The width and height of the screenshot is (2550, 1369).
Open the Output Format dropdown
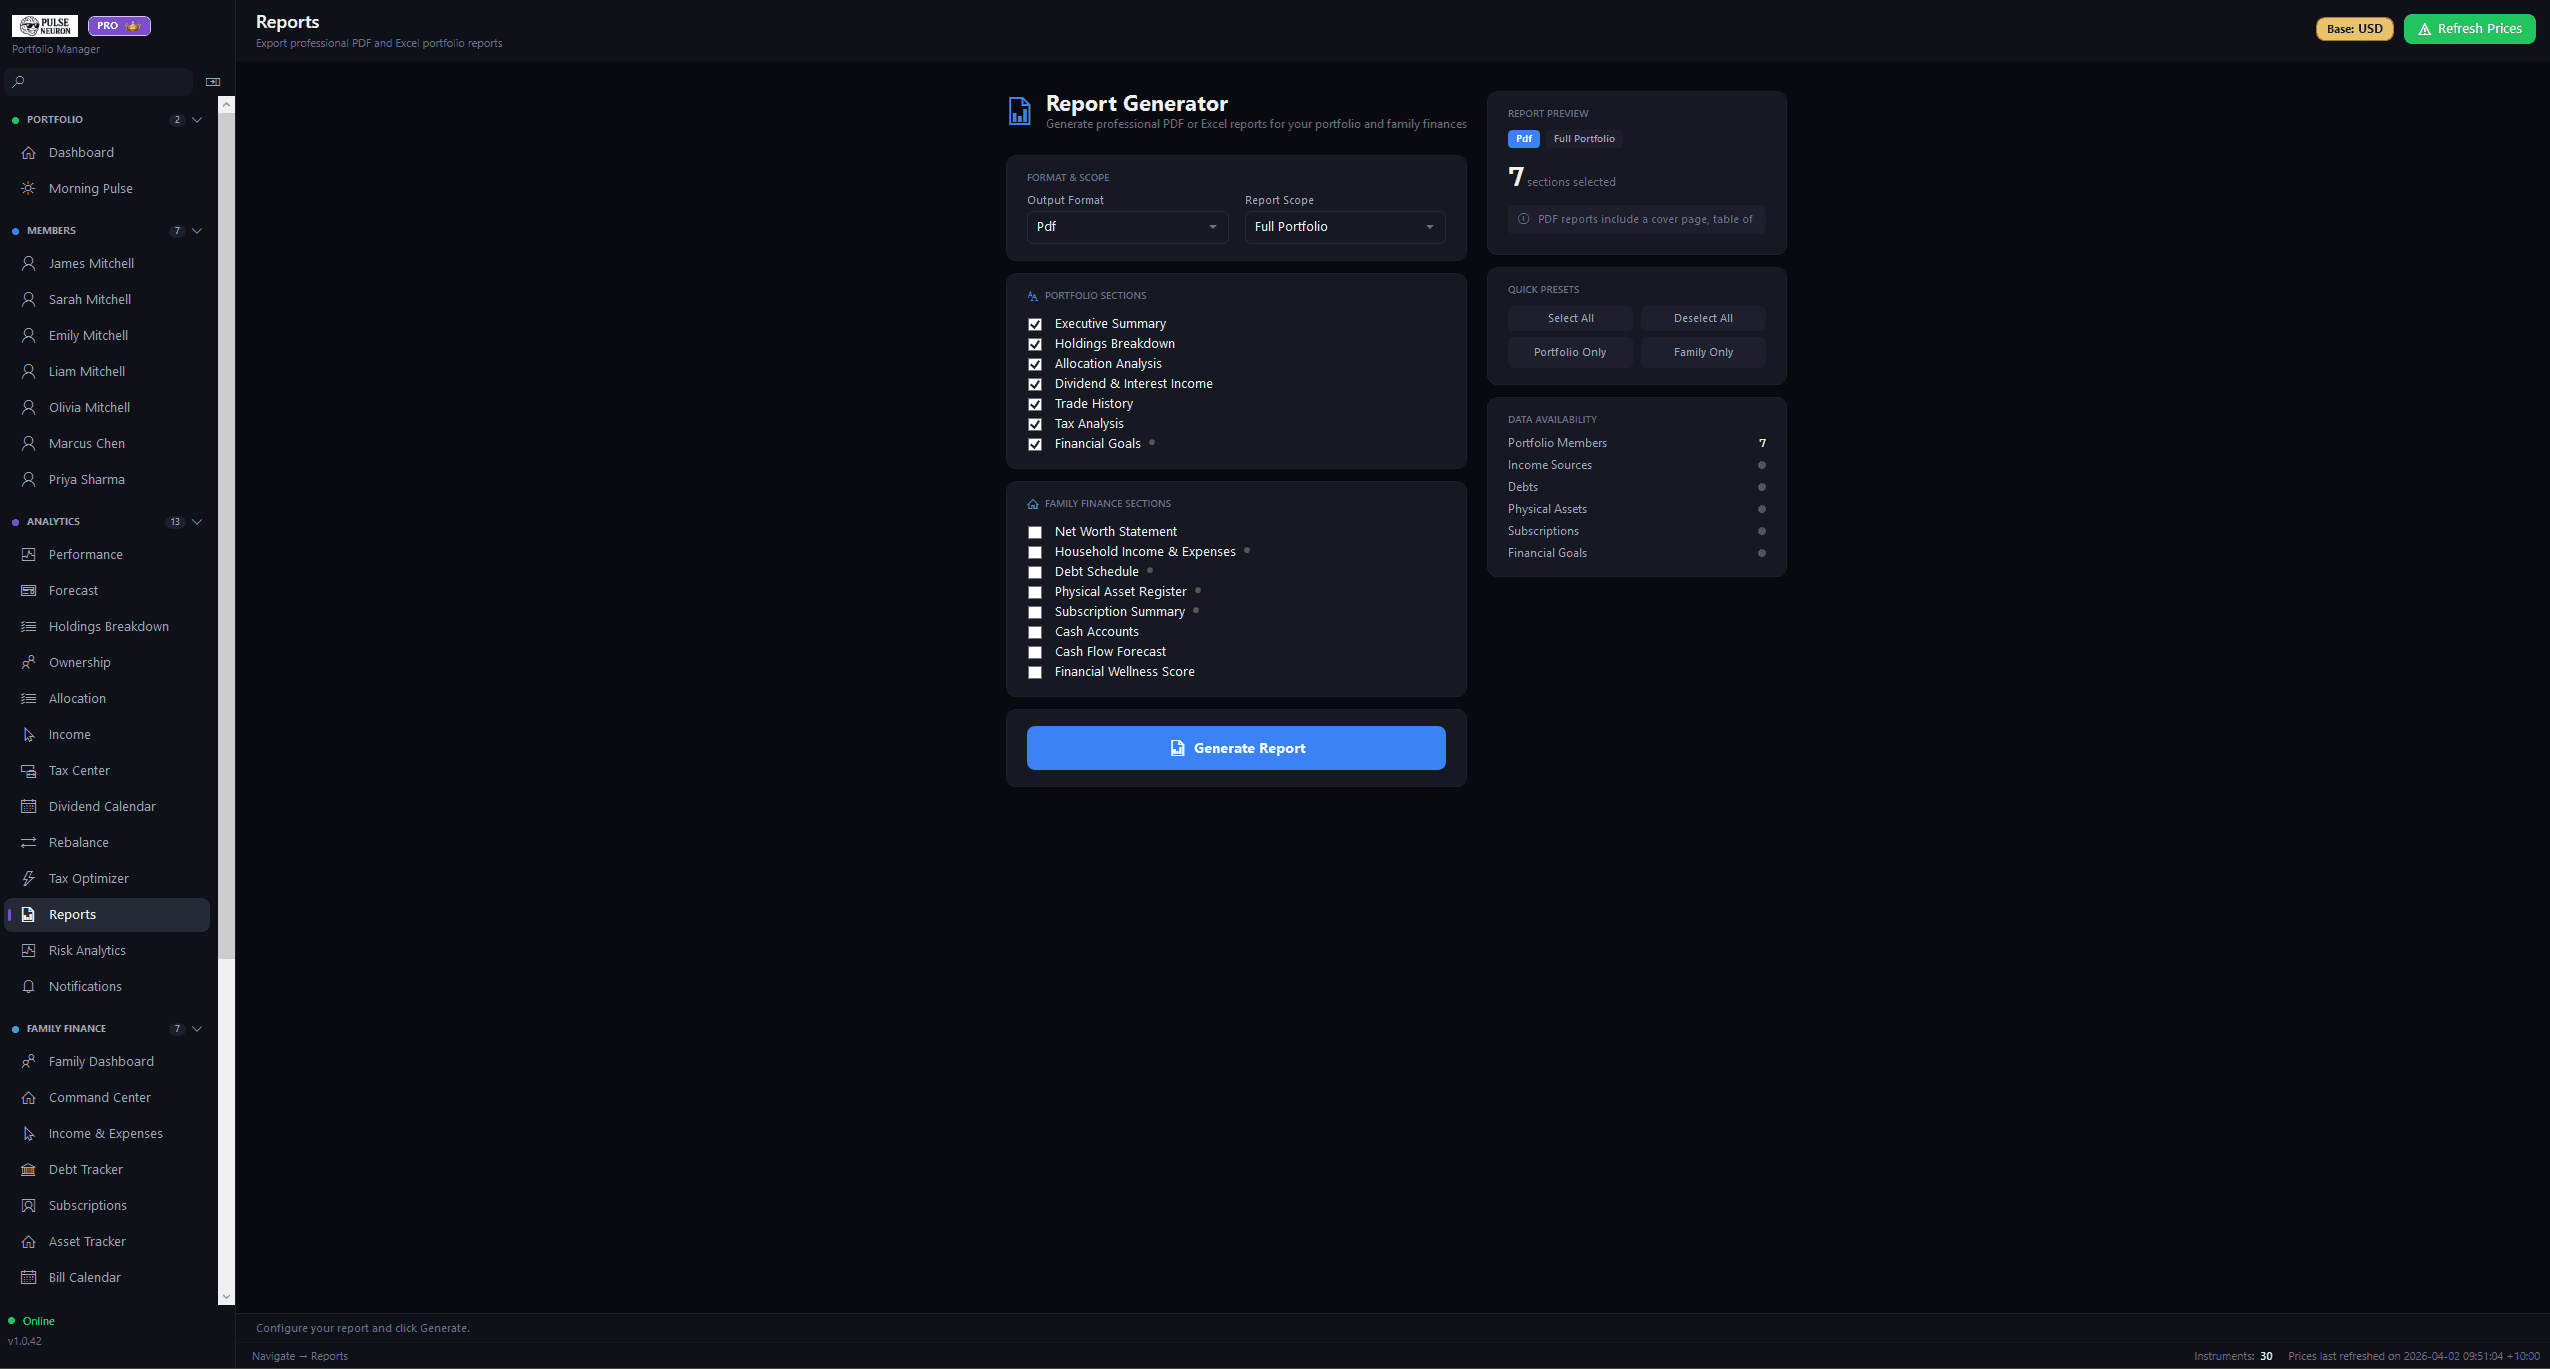pyautogui.click(x=1126, y=227)
